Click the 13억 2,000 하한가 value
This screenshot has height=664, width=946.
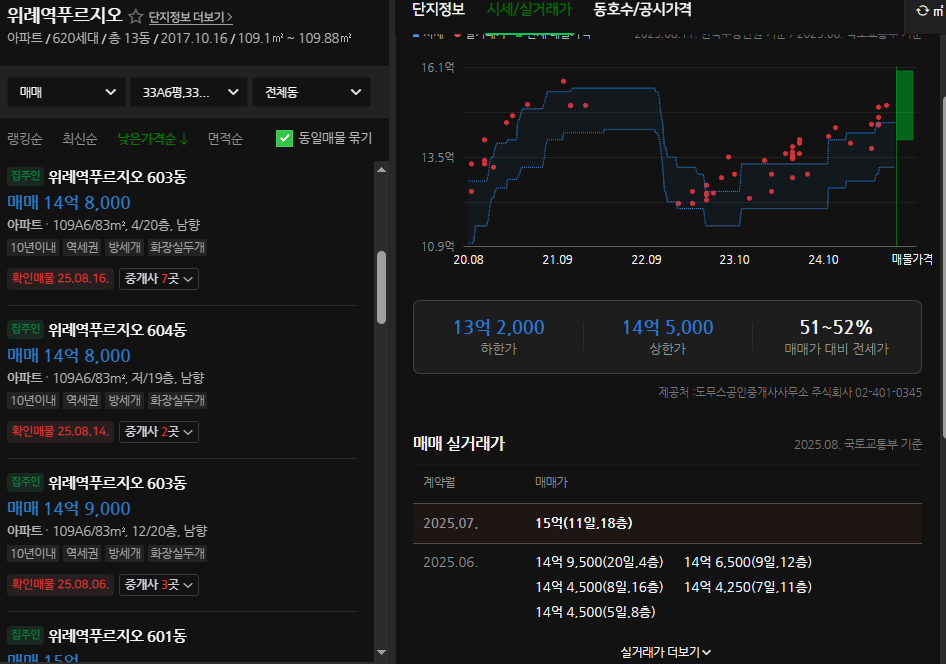coord(498,327)
